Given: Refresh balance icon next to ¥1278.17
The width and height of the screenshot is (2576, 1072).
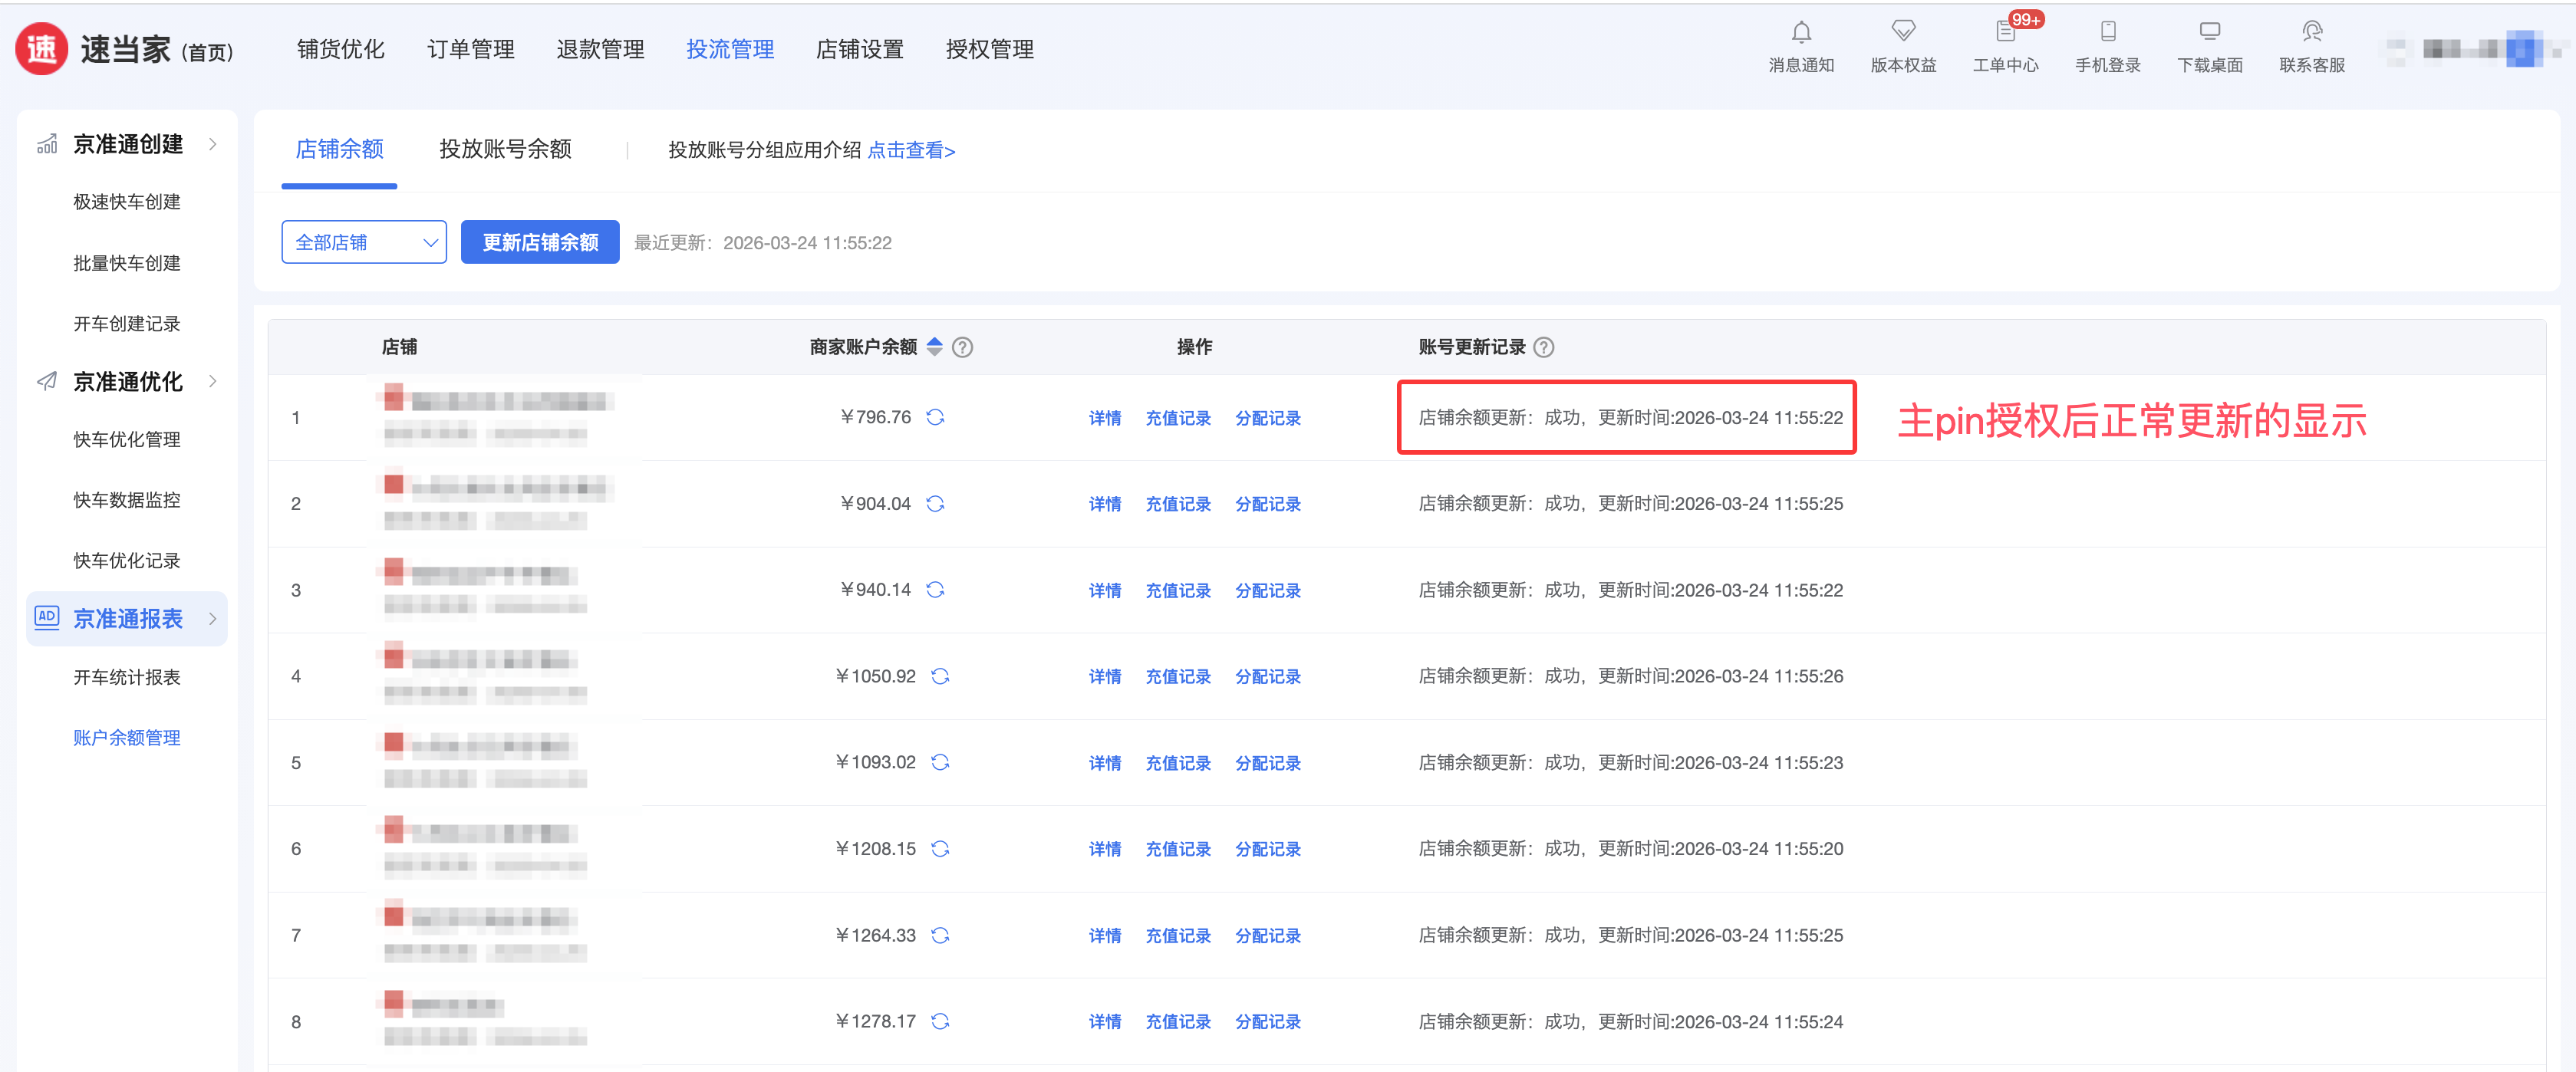Looking at the screenshot, I should 940,1022.
